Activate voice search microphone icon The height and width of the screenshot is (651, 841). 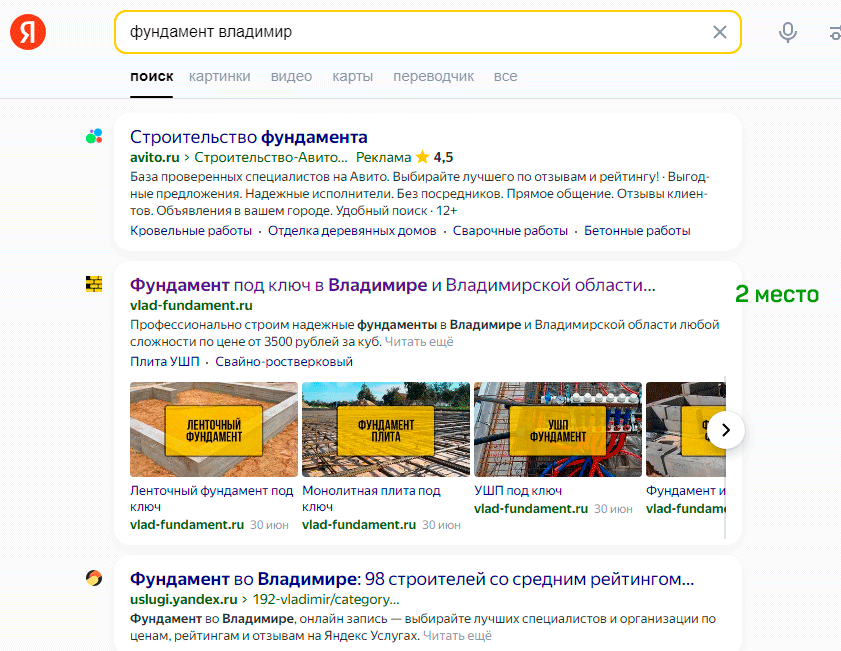point(788,32)
